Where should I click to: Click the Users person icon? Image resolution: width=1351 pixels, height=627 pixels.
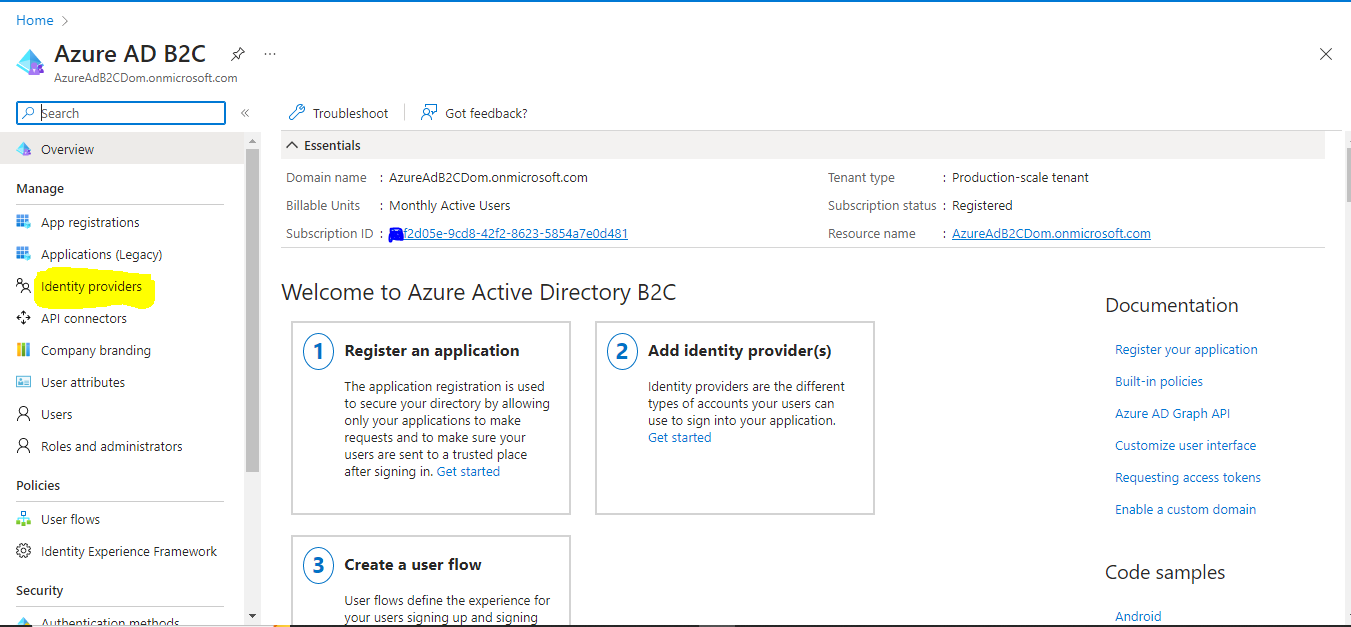[x=24, y=414]
